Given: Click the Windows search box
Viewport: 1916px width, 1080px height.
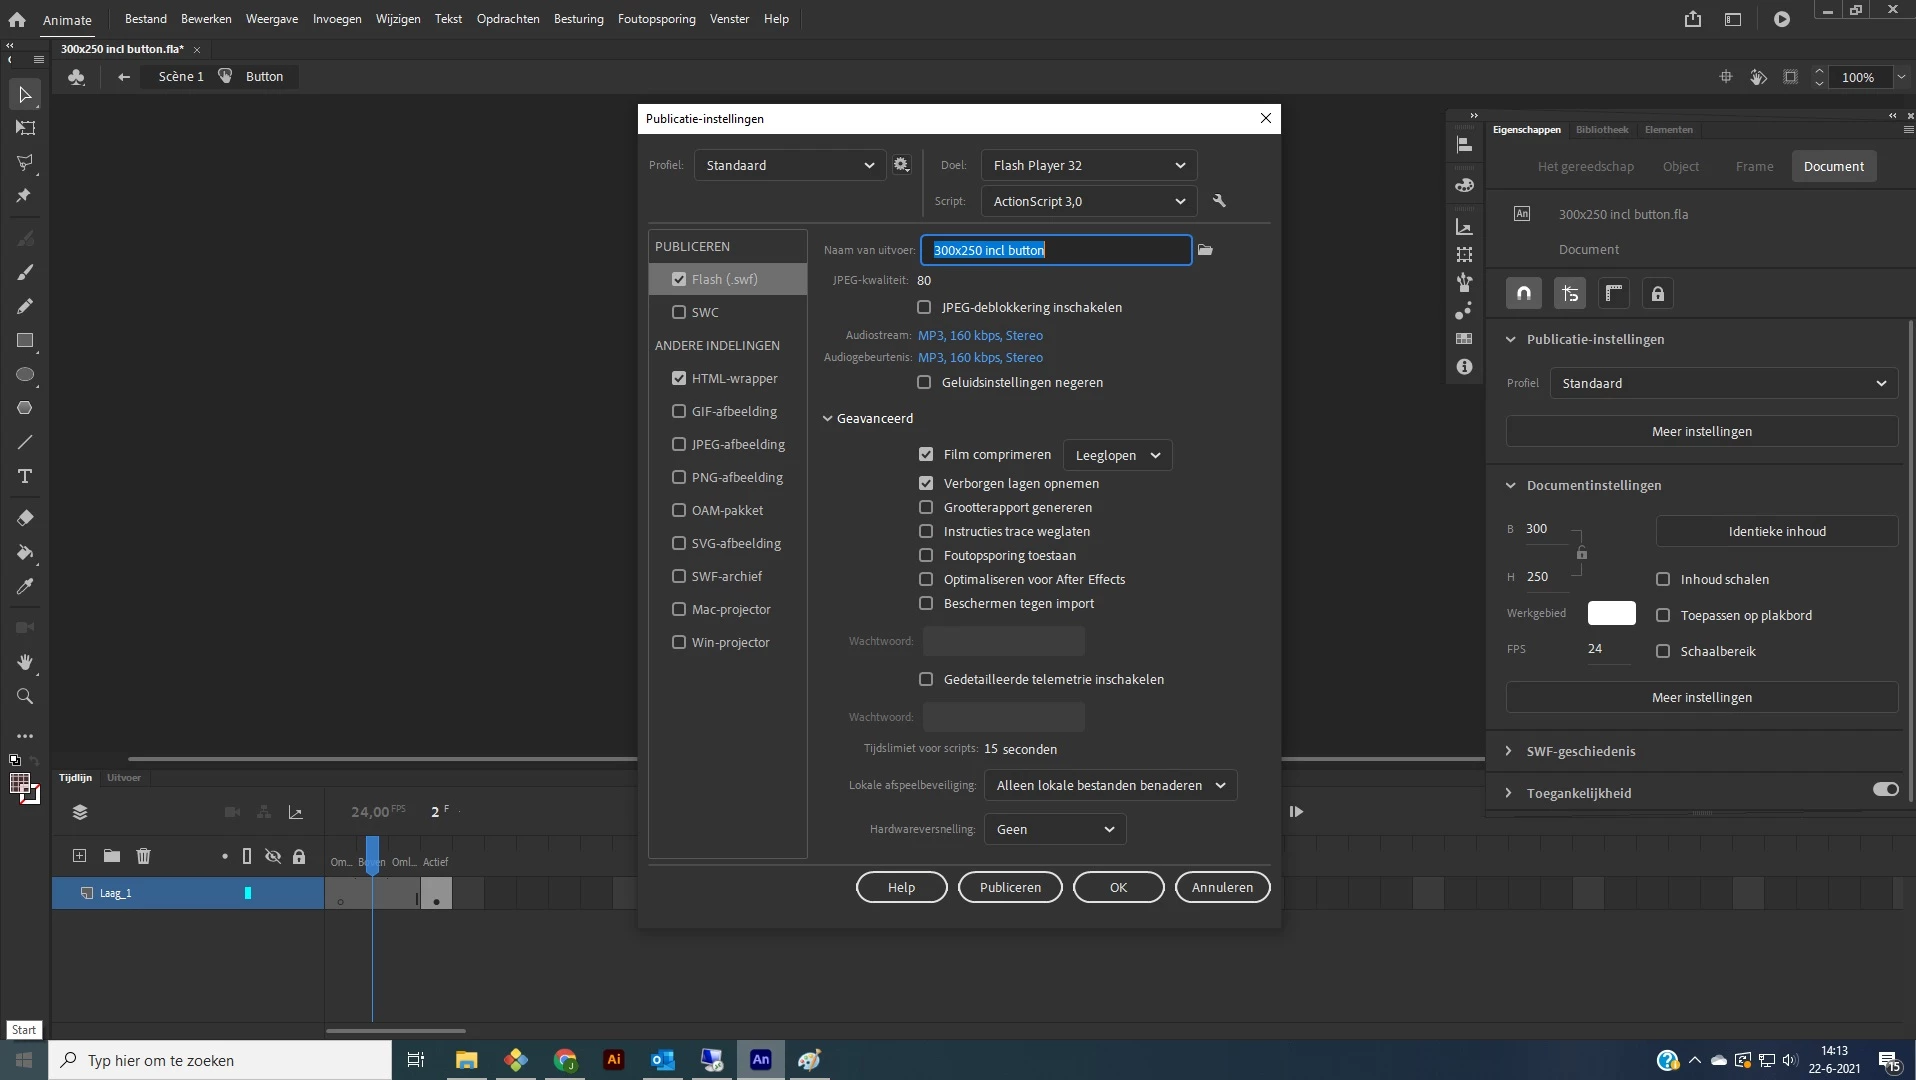Looking at the screenshot, I should (x=220, y=1060).
